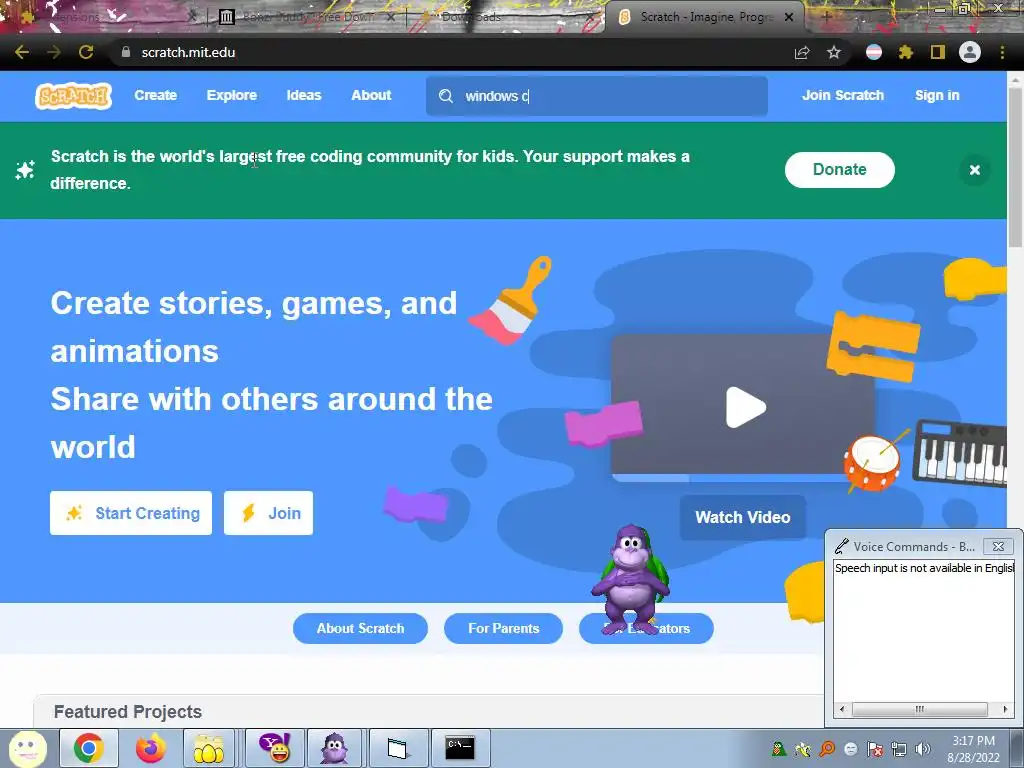Open the Ideas menu item
The width and height of the screenshot is (1024, 768).
[304, 95]
